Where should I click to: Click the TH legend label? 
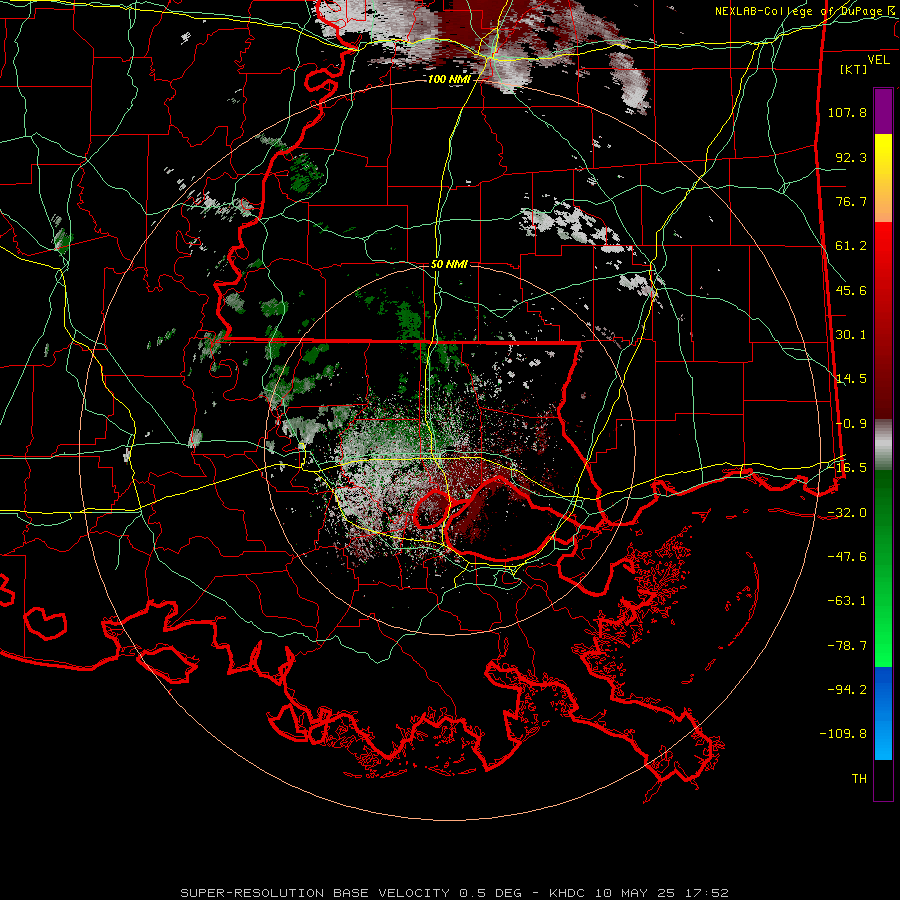[859, 779]
